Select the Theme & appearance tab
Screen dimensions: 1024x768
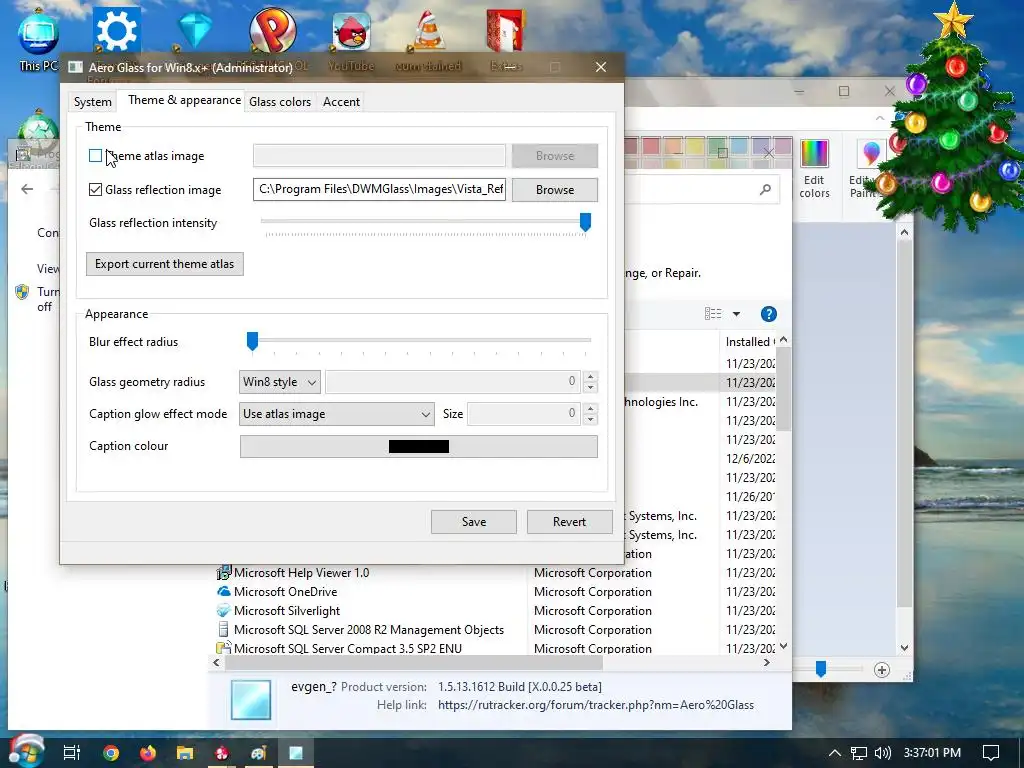point(184,100)
